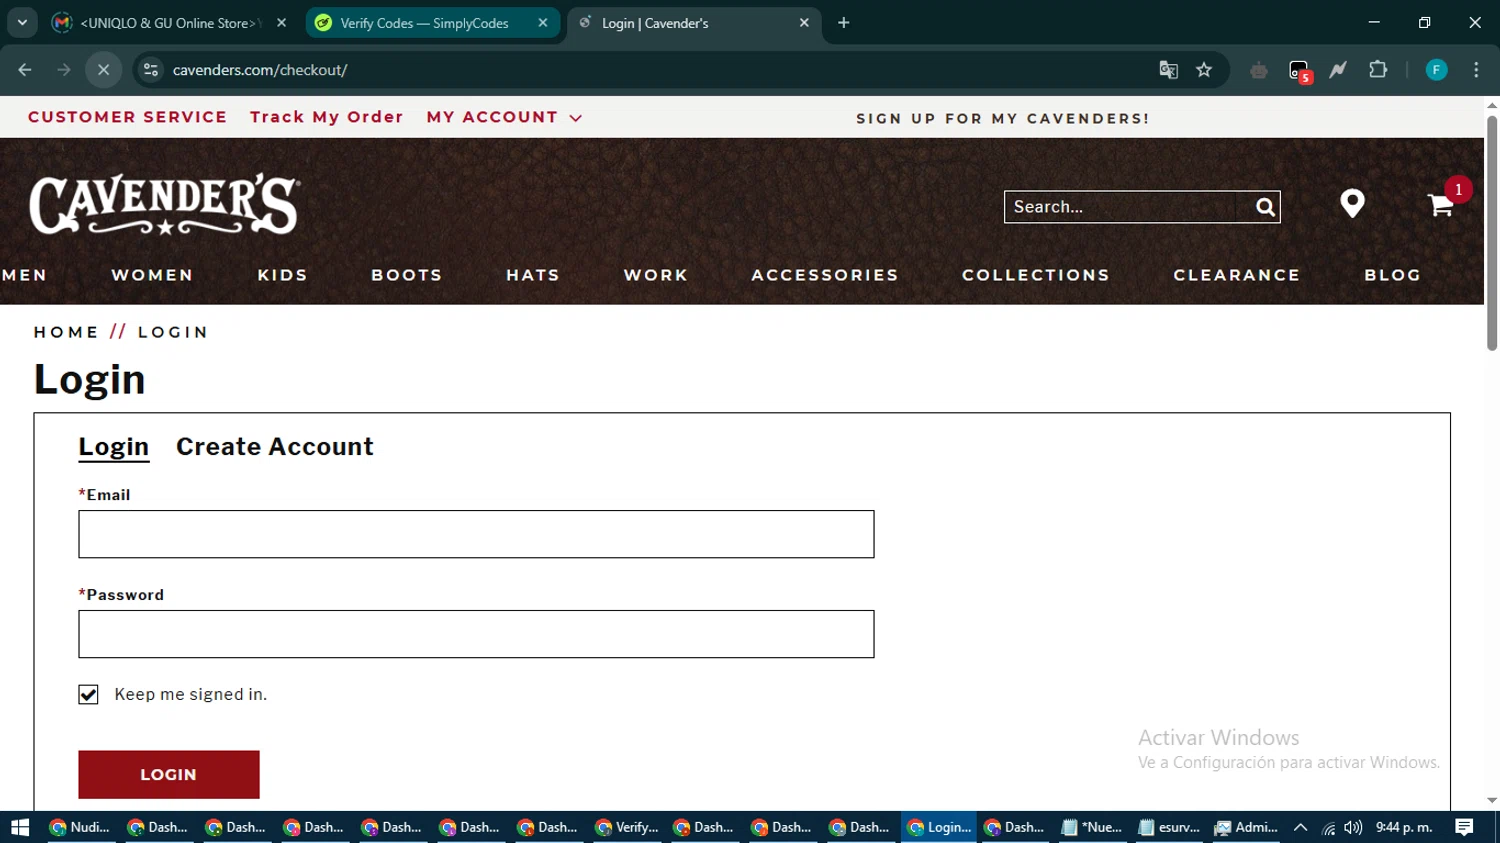Viewport: 1500px width, 843px height.
Task: Open the WOMEN menu
Action: click(152, 275)
